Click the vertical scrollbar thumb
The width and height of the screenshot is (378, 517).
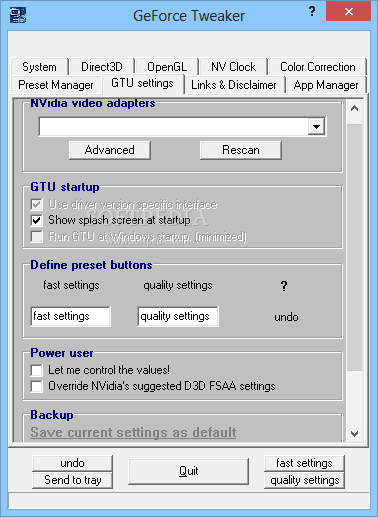[x=354, y=247]
